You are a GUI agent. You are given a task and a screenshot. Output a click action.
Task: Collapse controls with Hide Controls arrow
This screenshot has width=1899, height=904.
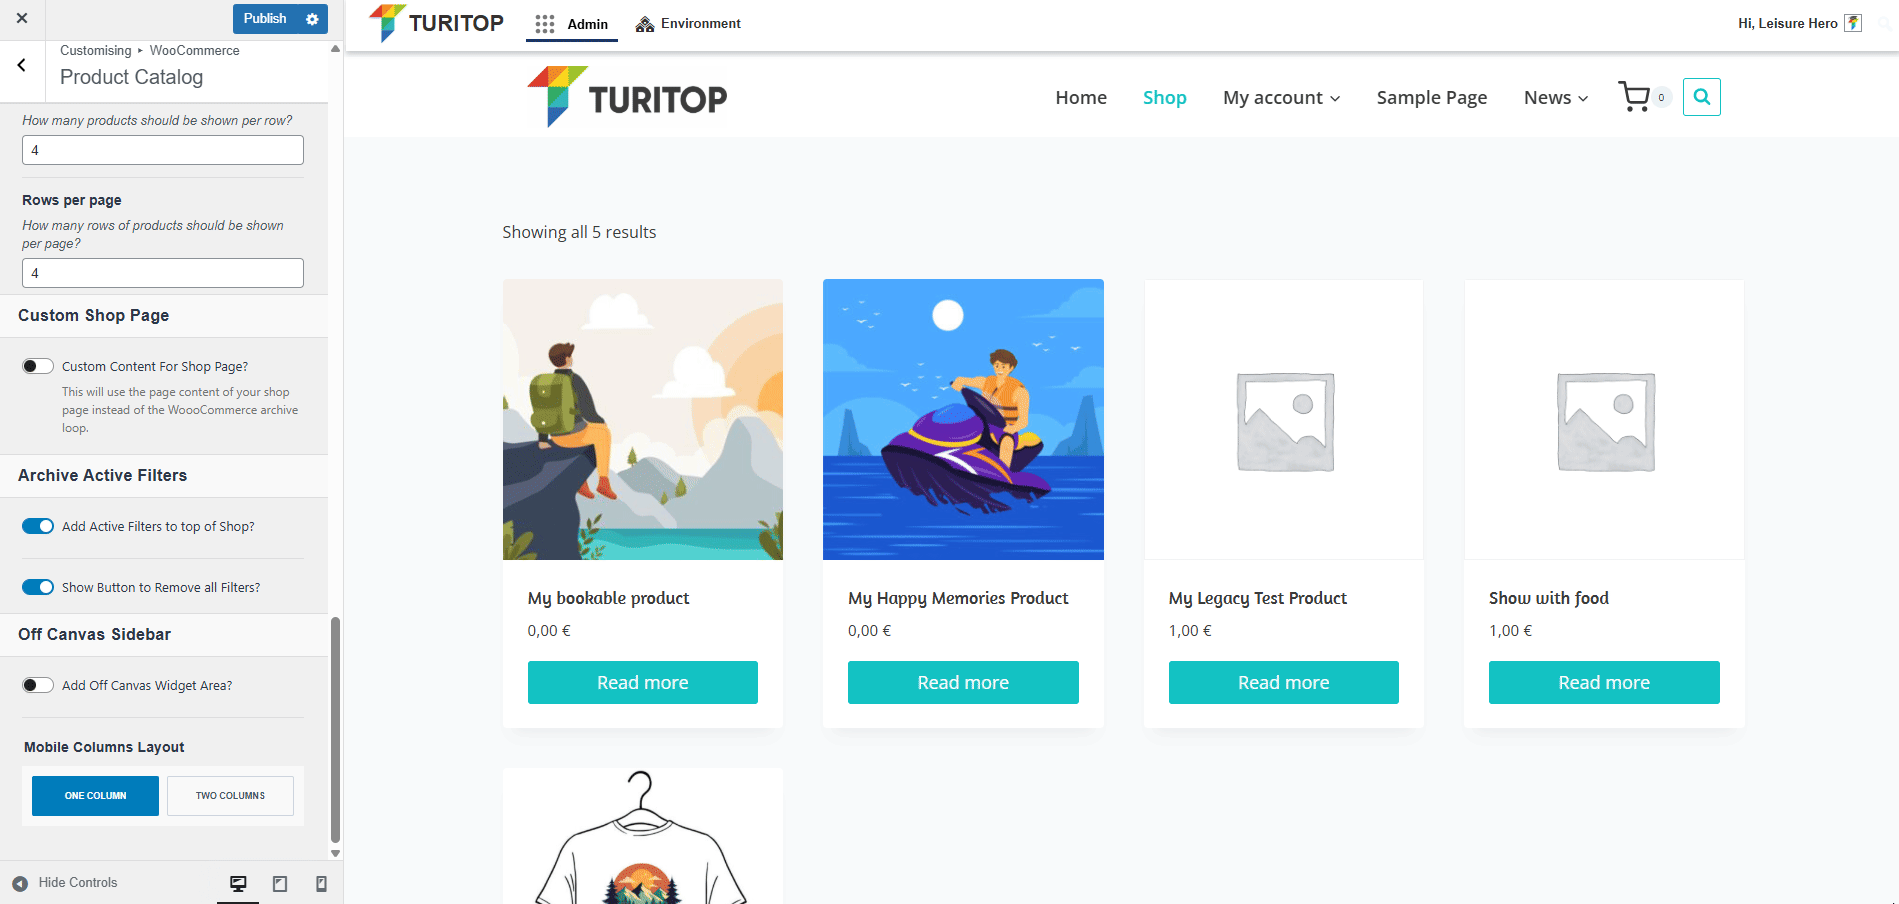20,883
